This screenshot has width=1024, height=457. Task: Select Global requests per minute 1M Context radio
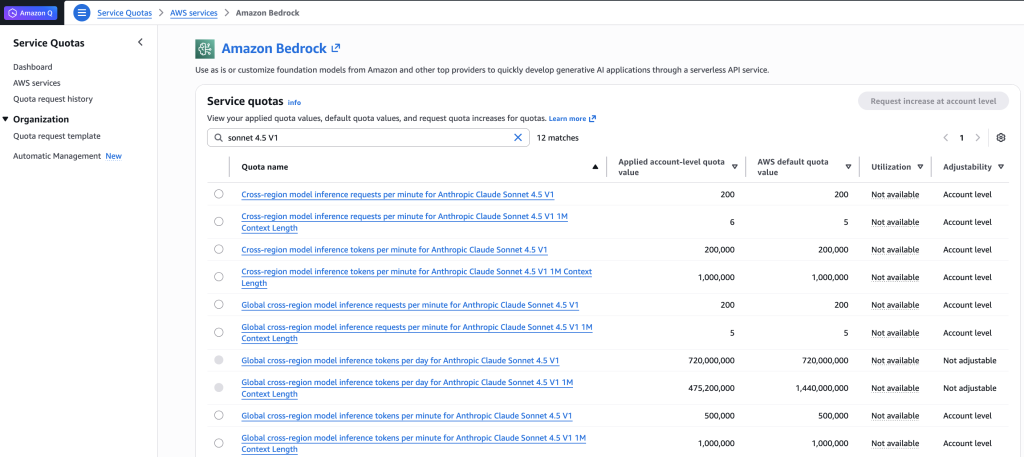coord(219,332)
